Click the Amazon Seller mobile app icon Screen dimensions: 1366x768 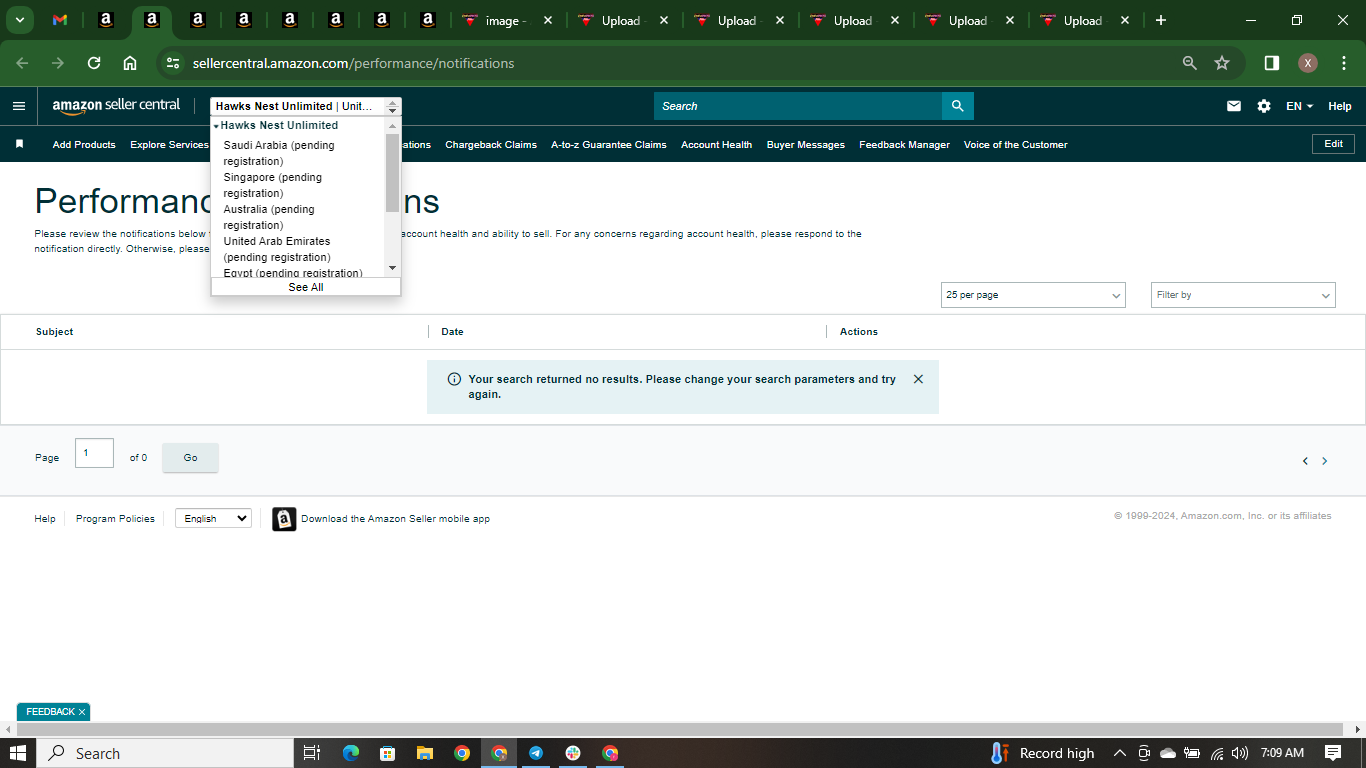click(x=284, y=519)
